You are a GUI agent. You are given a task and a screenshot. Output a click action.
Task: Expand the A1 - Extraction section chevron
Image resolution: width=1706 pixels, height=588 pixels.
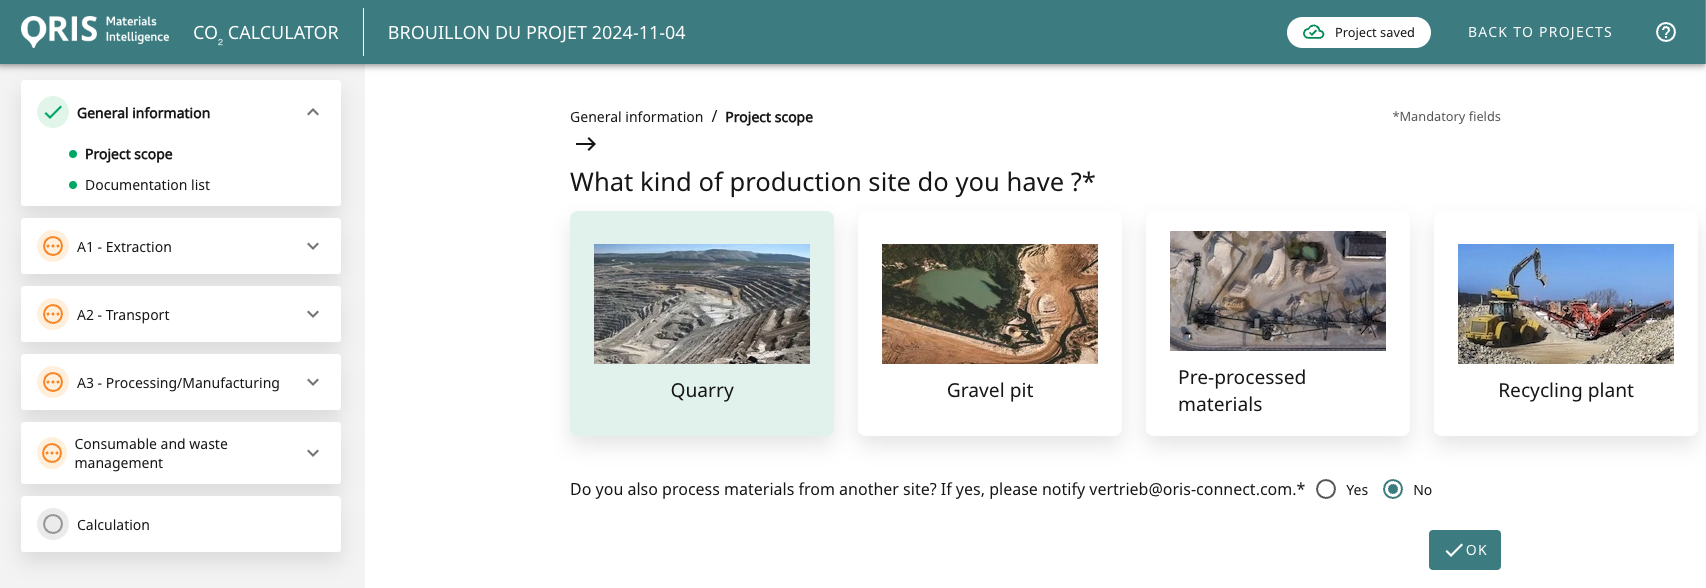(313, 246)
